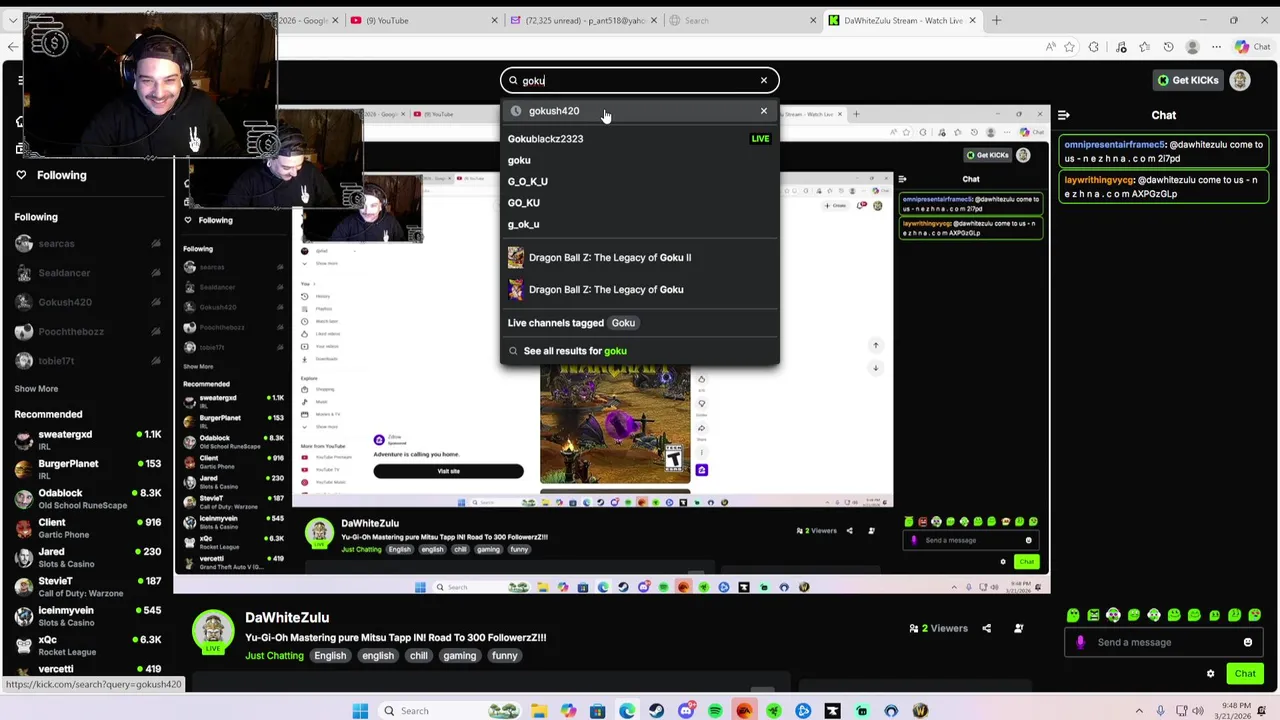Viewport: 1280px width, 720px height.
Task: Open Discord from the taskbar
Action: (x=686, y=711)
